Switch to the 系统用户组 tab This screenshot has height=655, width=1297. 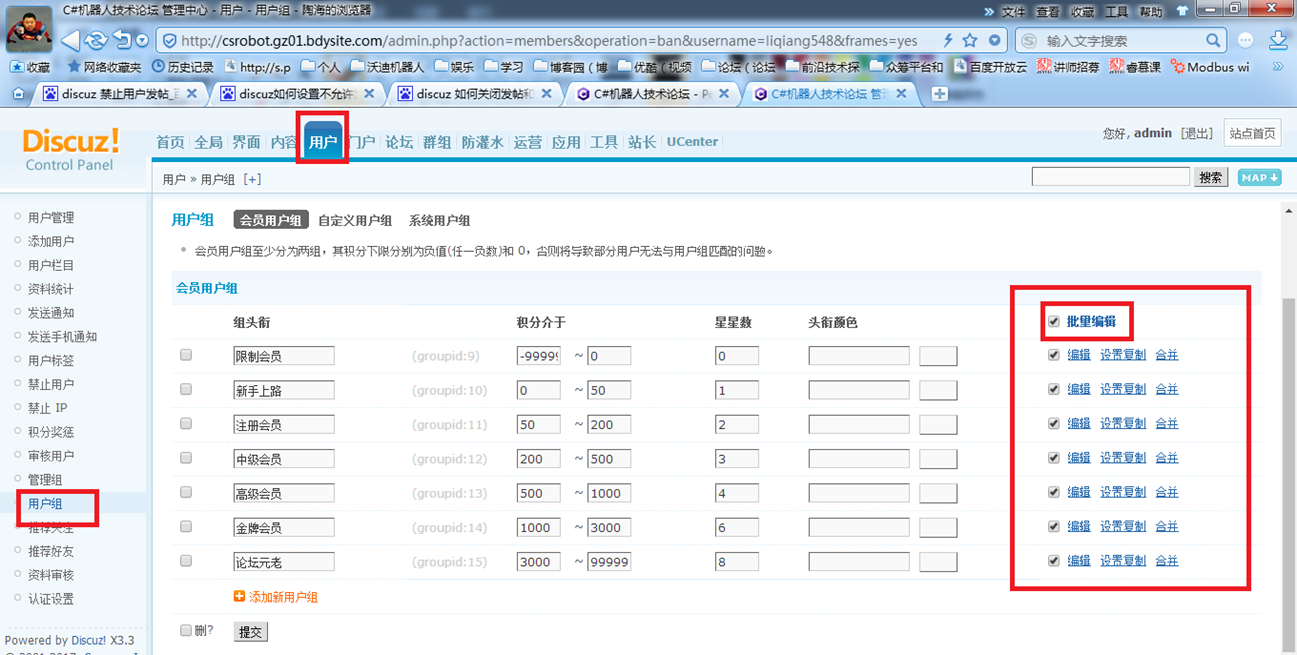[439, 220]
